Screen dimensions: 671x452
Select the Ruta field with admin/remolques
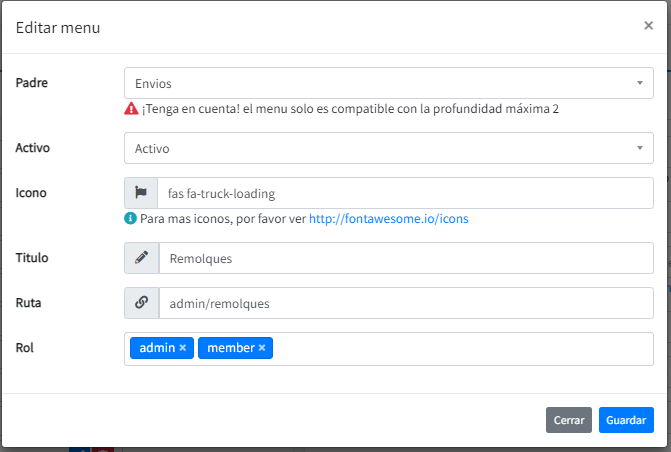point(404,303)
